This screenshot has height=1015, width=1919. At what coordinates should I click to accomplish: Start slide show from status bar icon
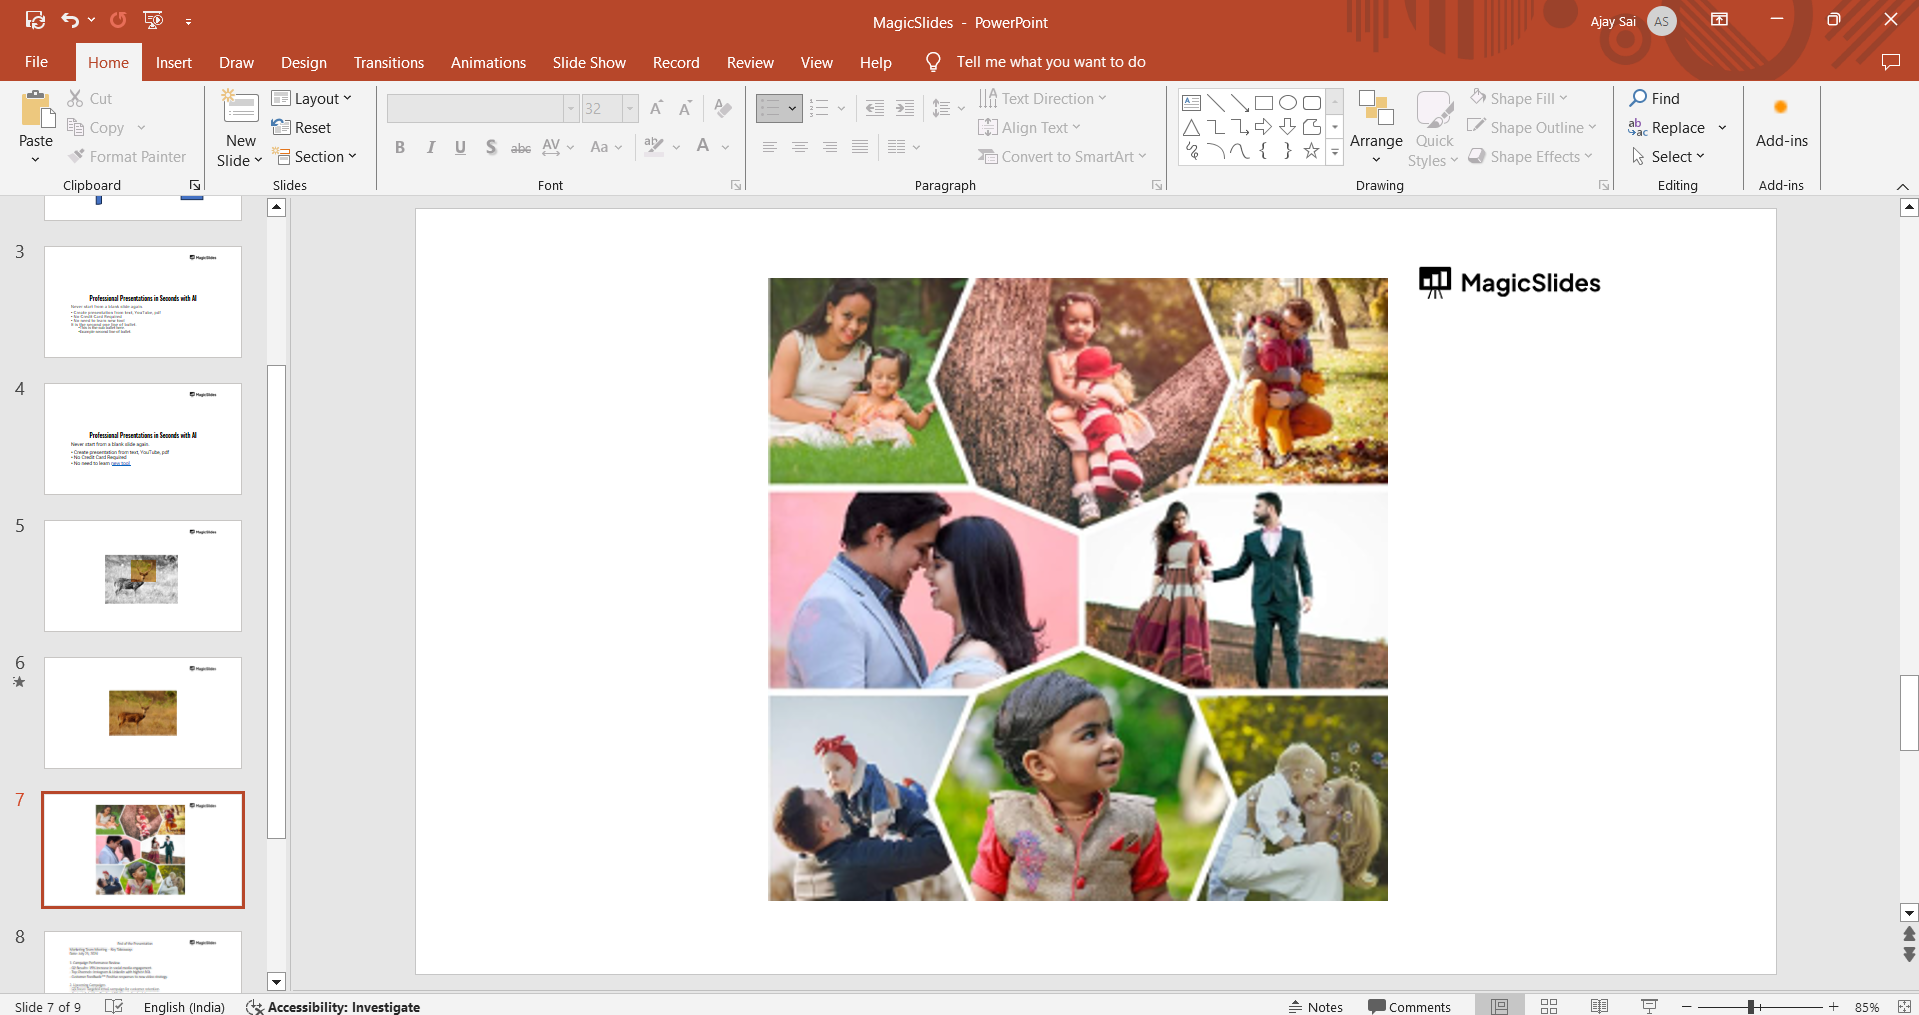[x=1649, y=1006]
